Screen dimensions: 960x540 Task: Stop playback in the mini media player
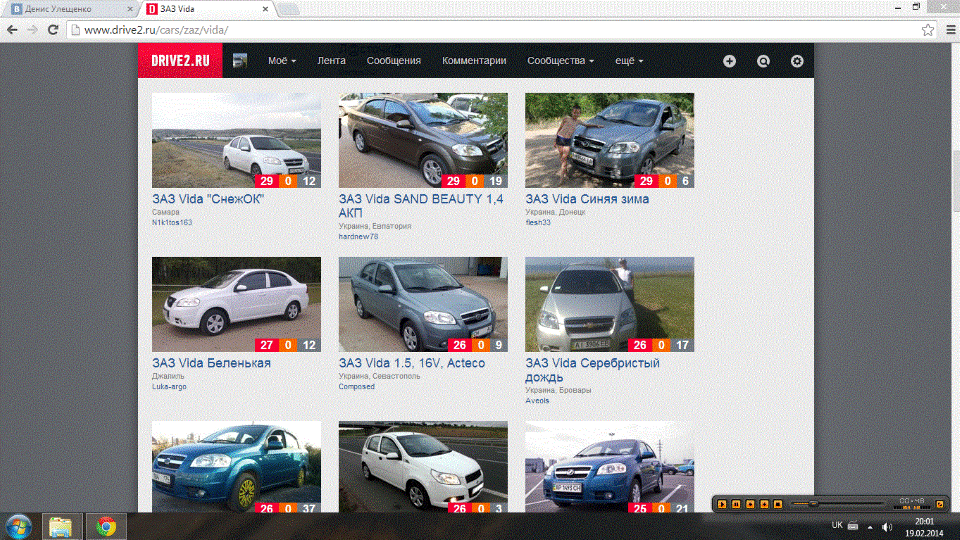point(778,504)
